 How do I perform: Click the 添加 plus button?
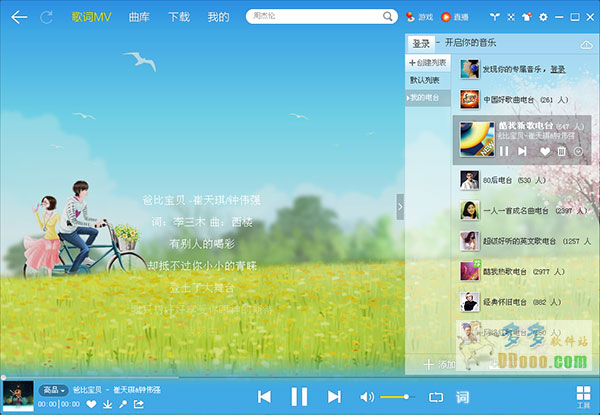[x=440, y=365]
